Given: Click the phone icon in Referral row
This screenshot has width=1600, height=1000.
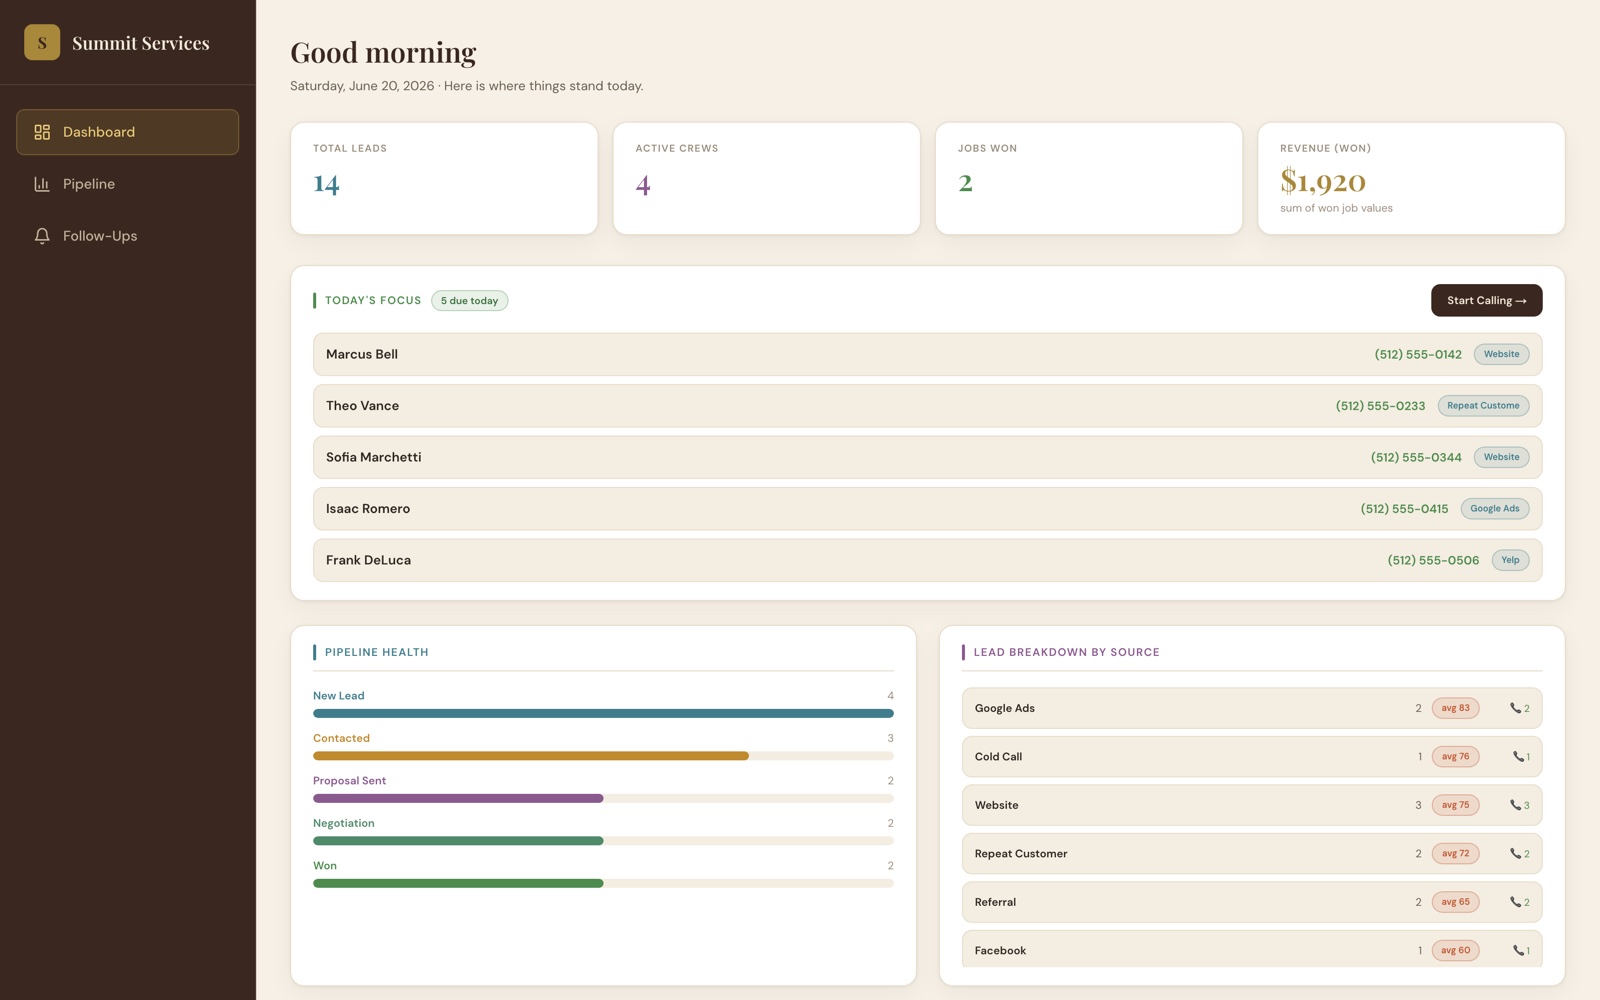Looking at the screenshot, I should point(1515,902).
